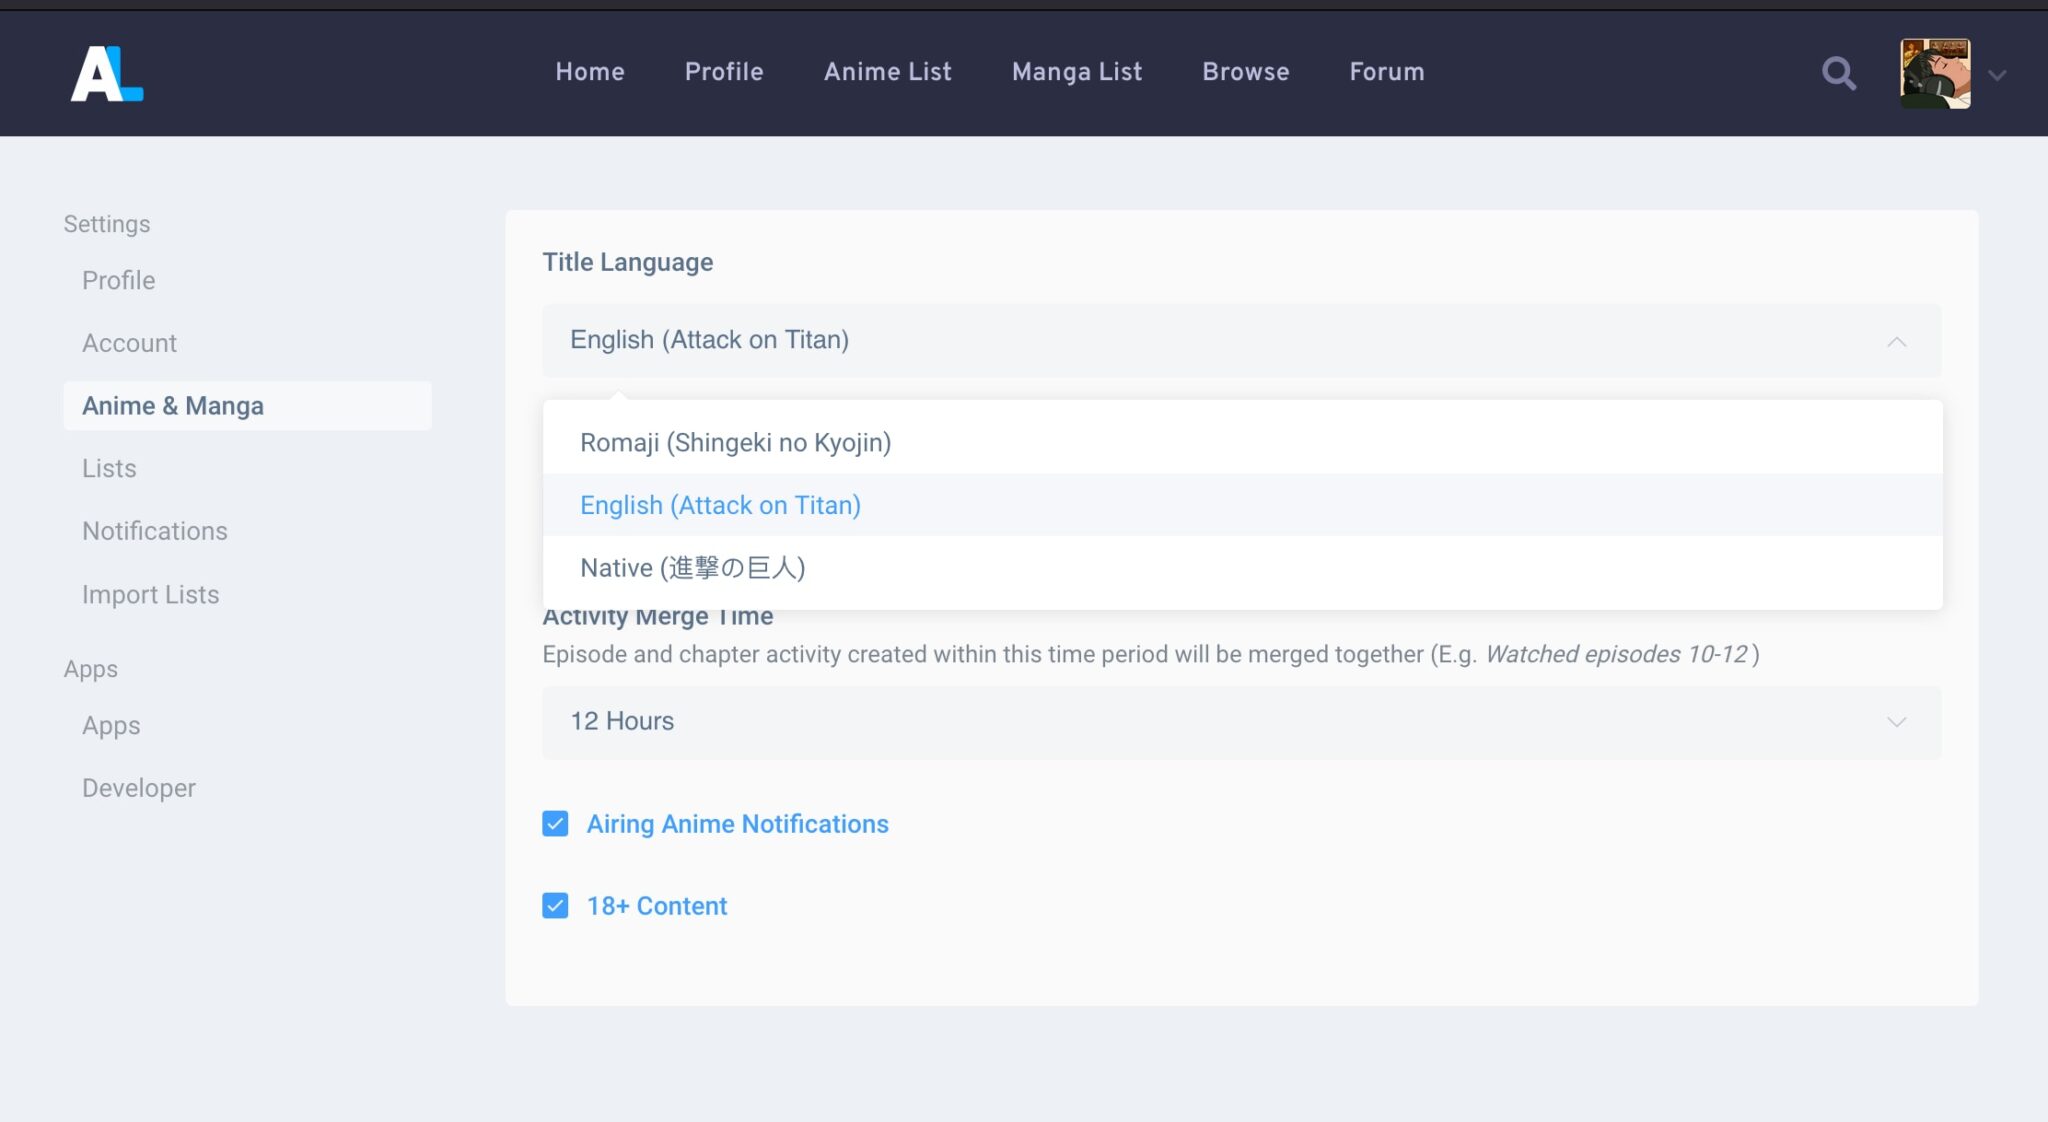Click the Browse navigation item
The height and width of the screenshot is (1122, 2048).
click(1245, 72)
